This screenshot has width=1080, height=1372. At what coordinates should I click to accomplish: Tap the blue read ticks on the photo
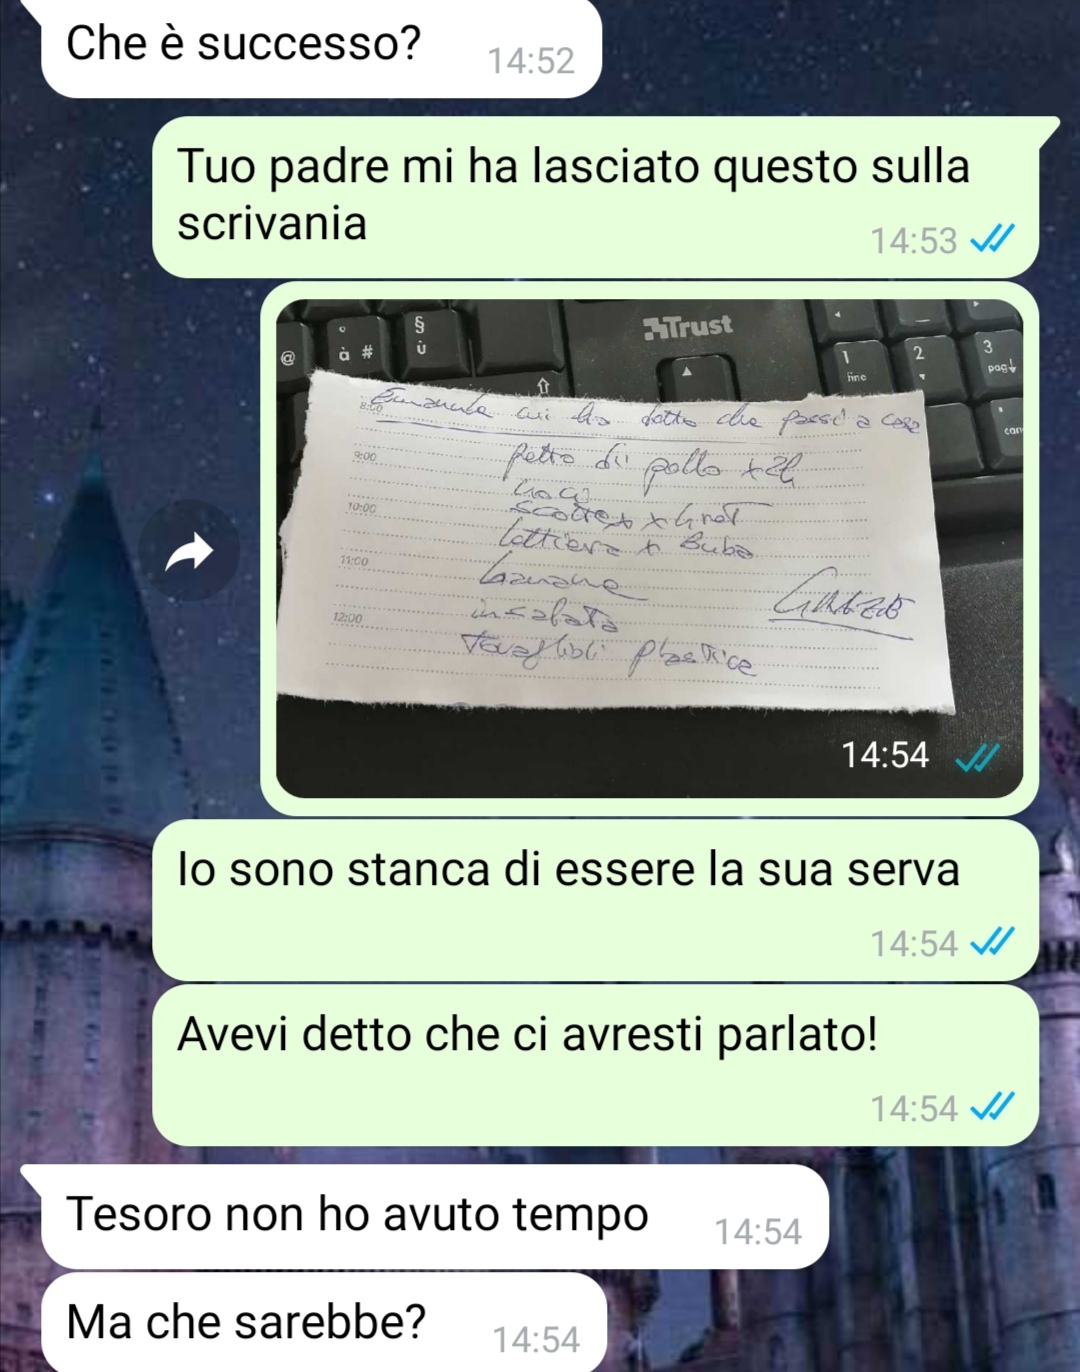pyautogui.click(x=976, y=758)
